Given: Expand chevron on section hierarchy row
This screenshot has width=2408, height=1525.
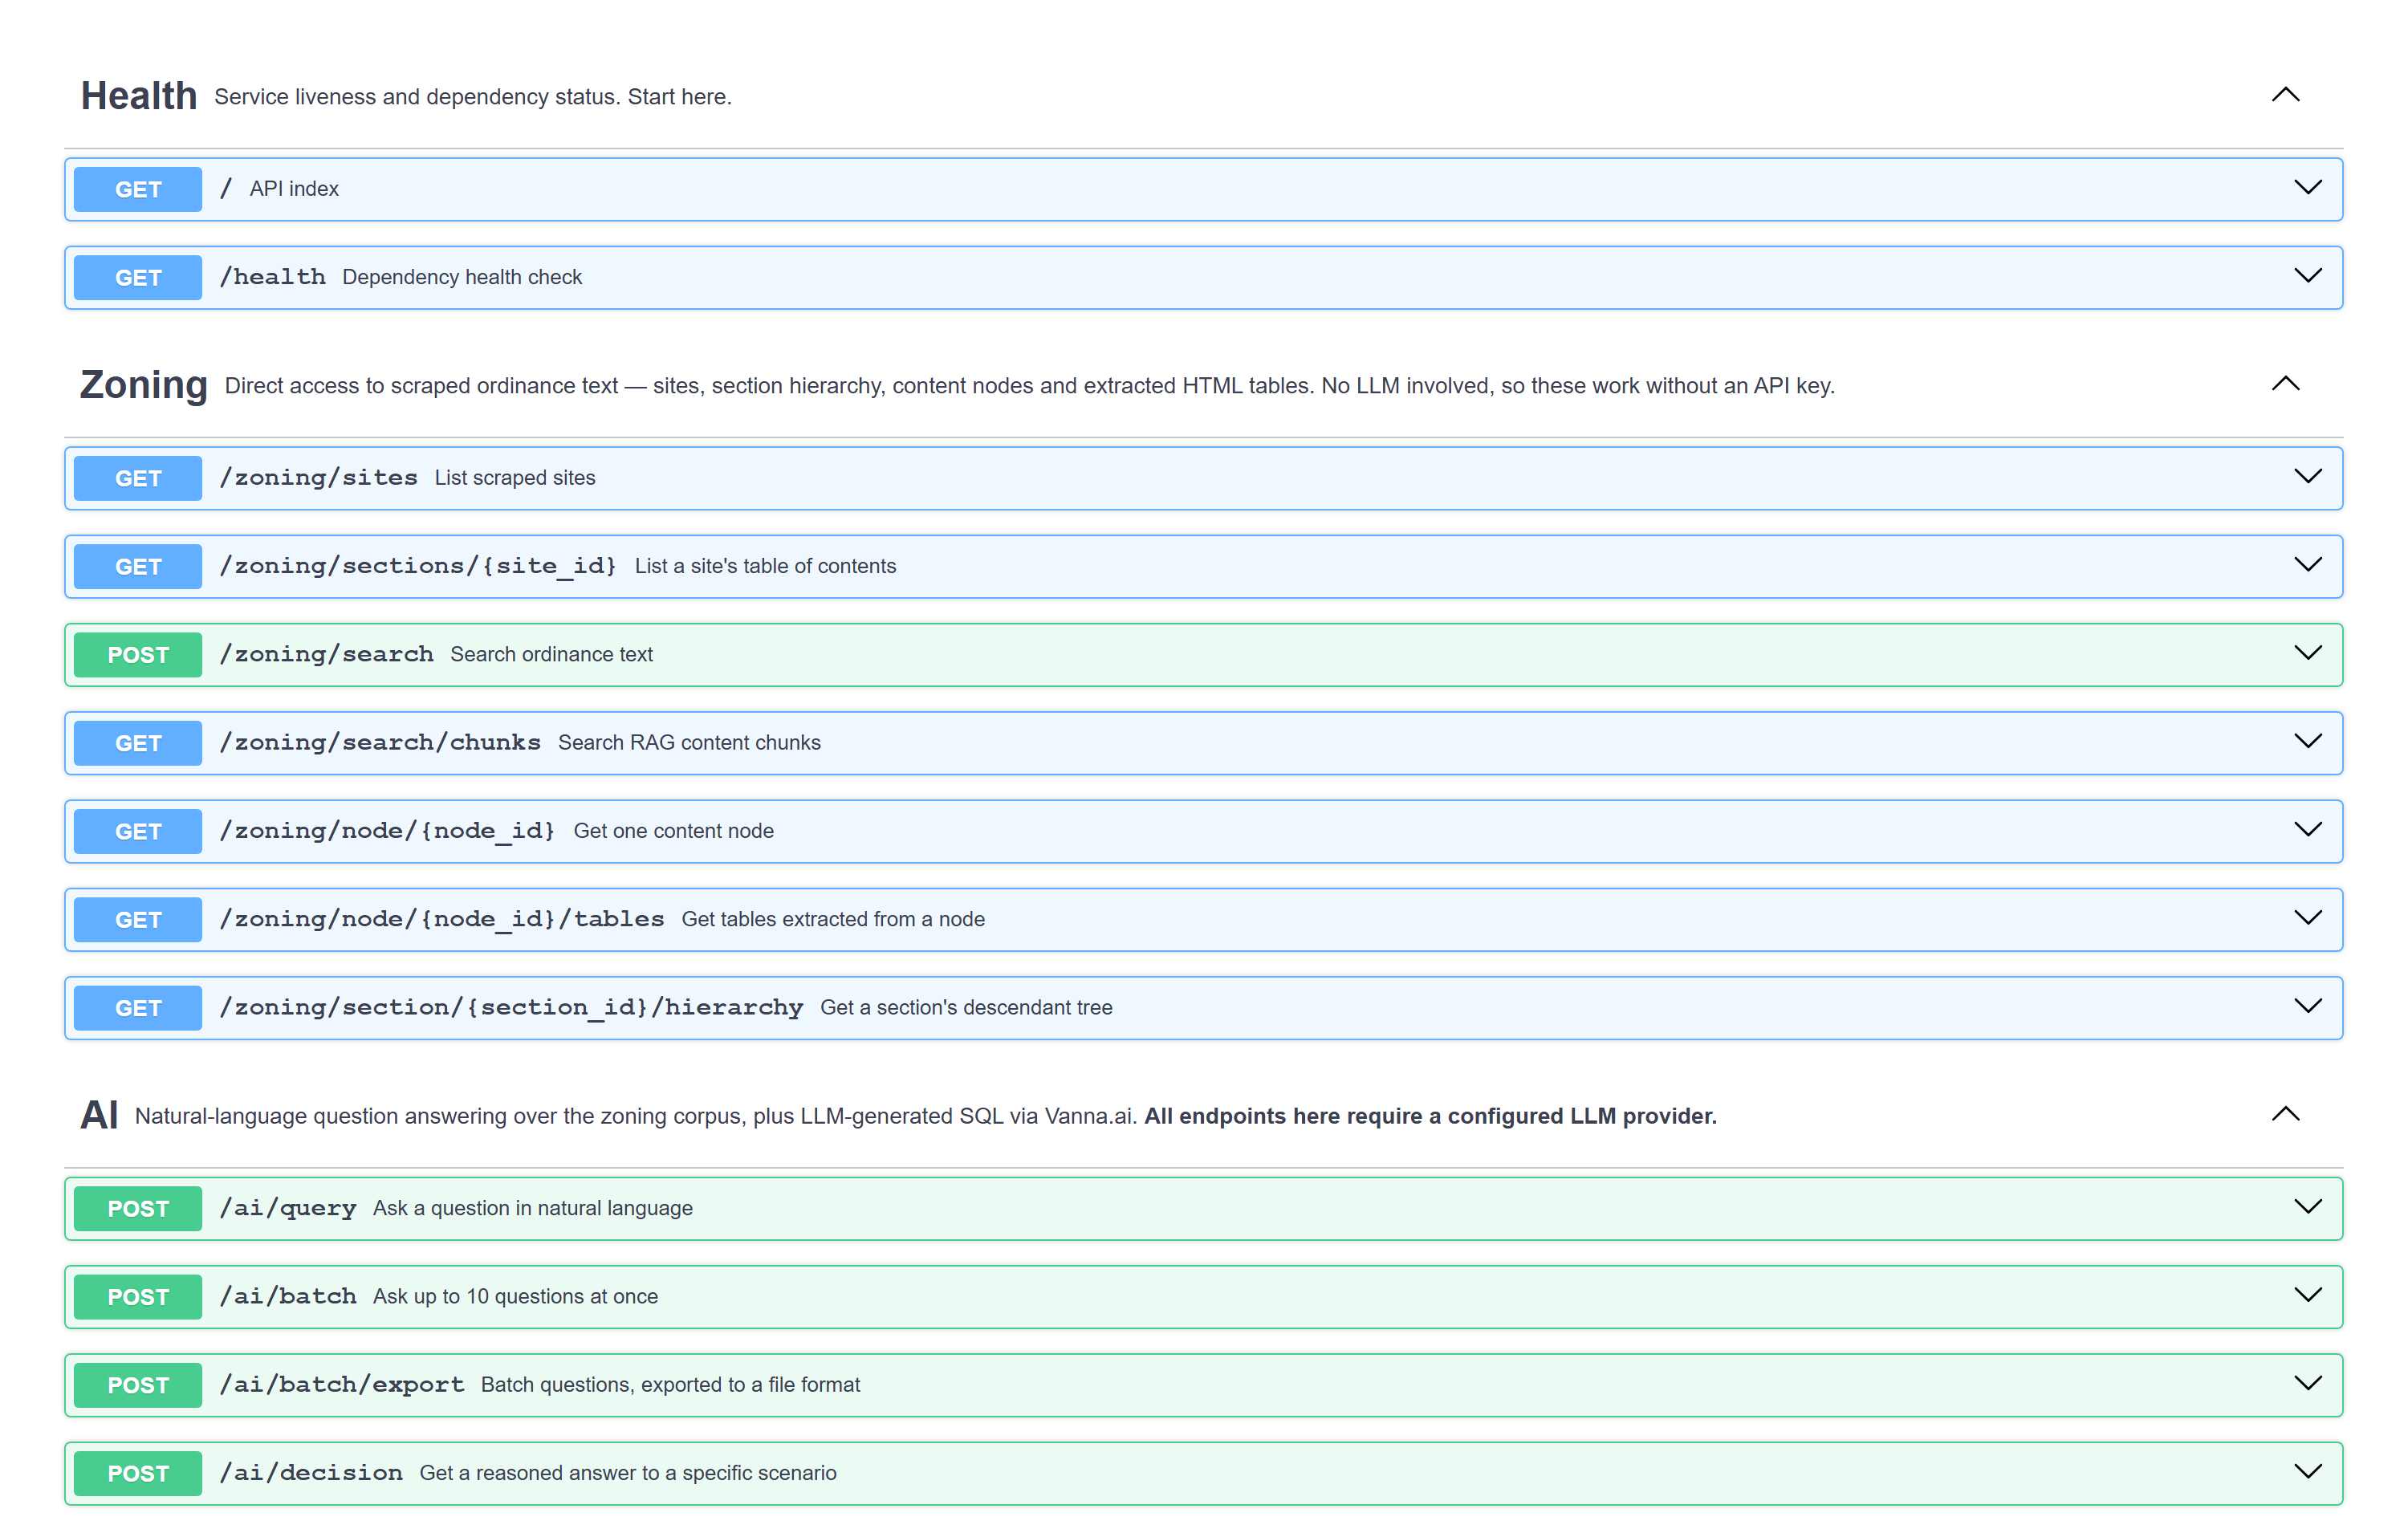Looking at the screenshot, I should (x=2307, y=1006).
